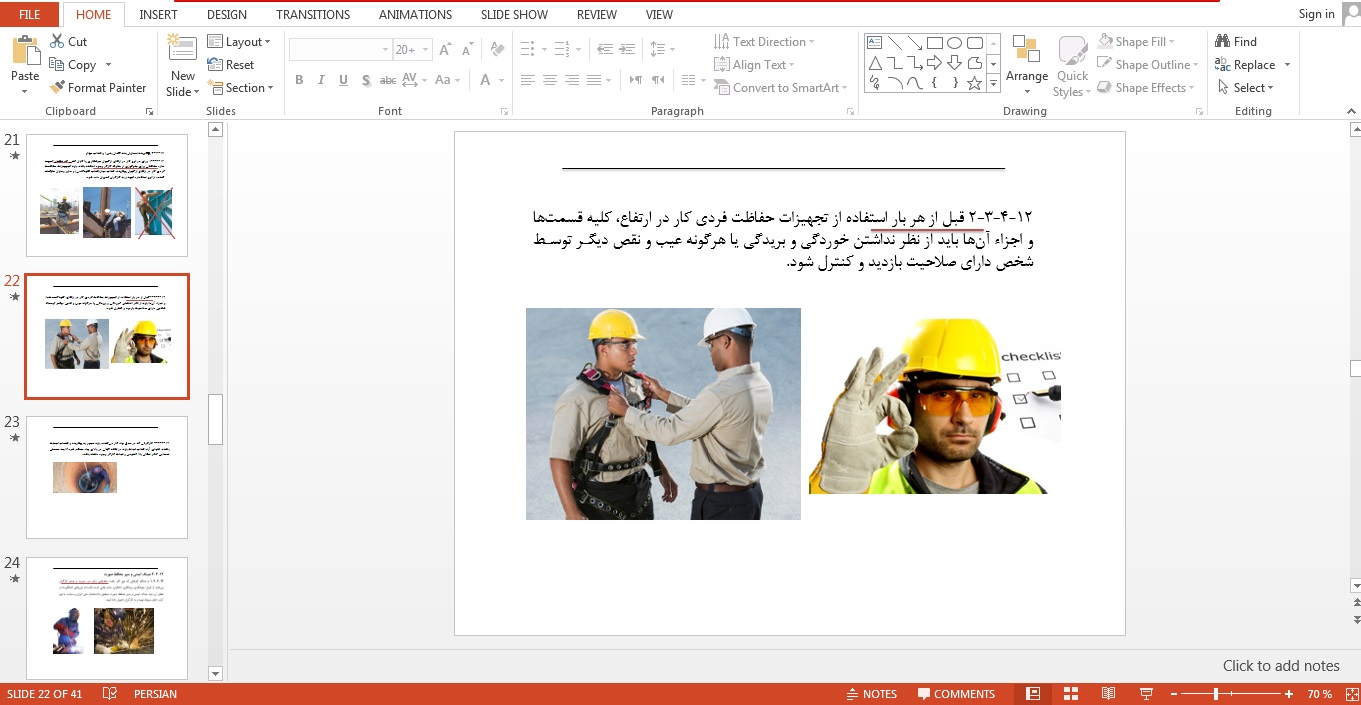Click the zoom slider handle

[1216, 694]
